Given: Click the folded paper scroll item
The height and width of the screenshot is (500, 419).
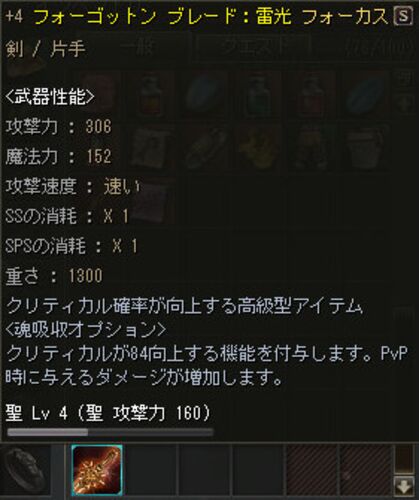Looking at the screenshot, I should pyautogui.click(x=150, y=147).
